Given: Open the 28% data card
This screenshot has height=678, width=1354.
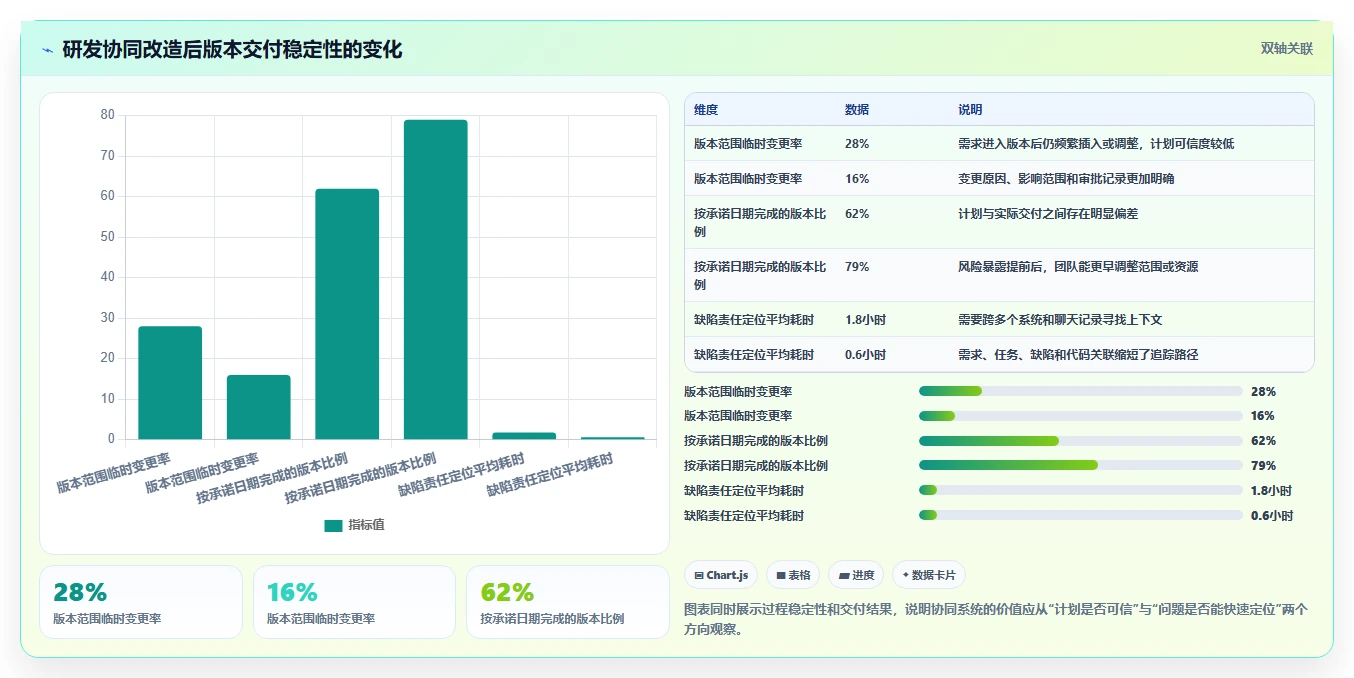Looking at the screenshot, I should tap(141, 602).
